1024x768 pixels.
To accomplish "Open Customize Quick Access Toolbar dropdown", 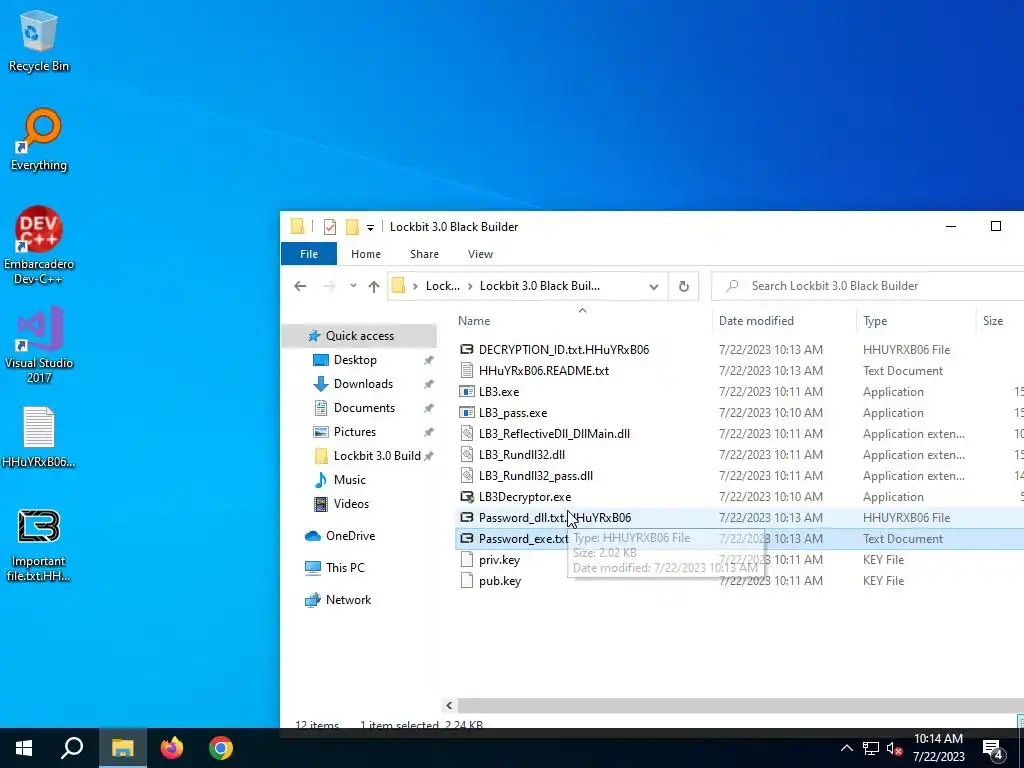I will 370,227.
